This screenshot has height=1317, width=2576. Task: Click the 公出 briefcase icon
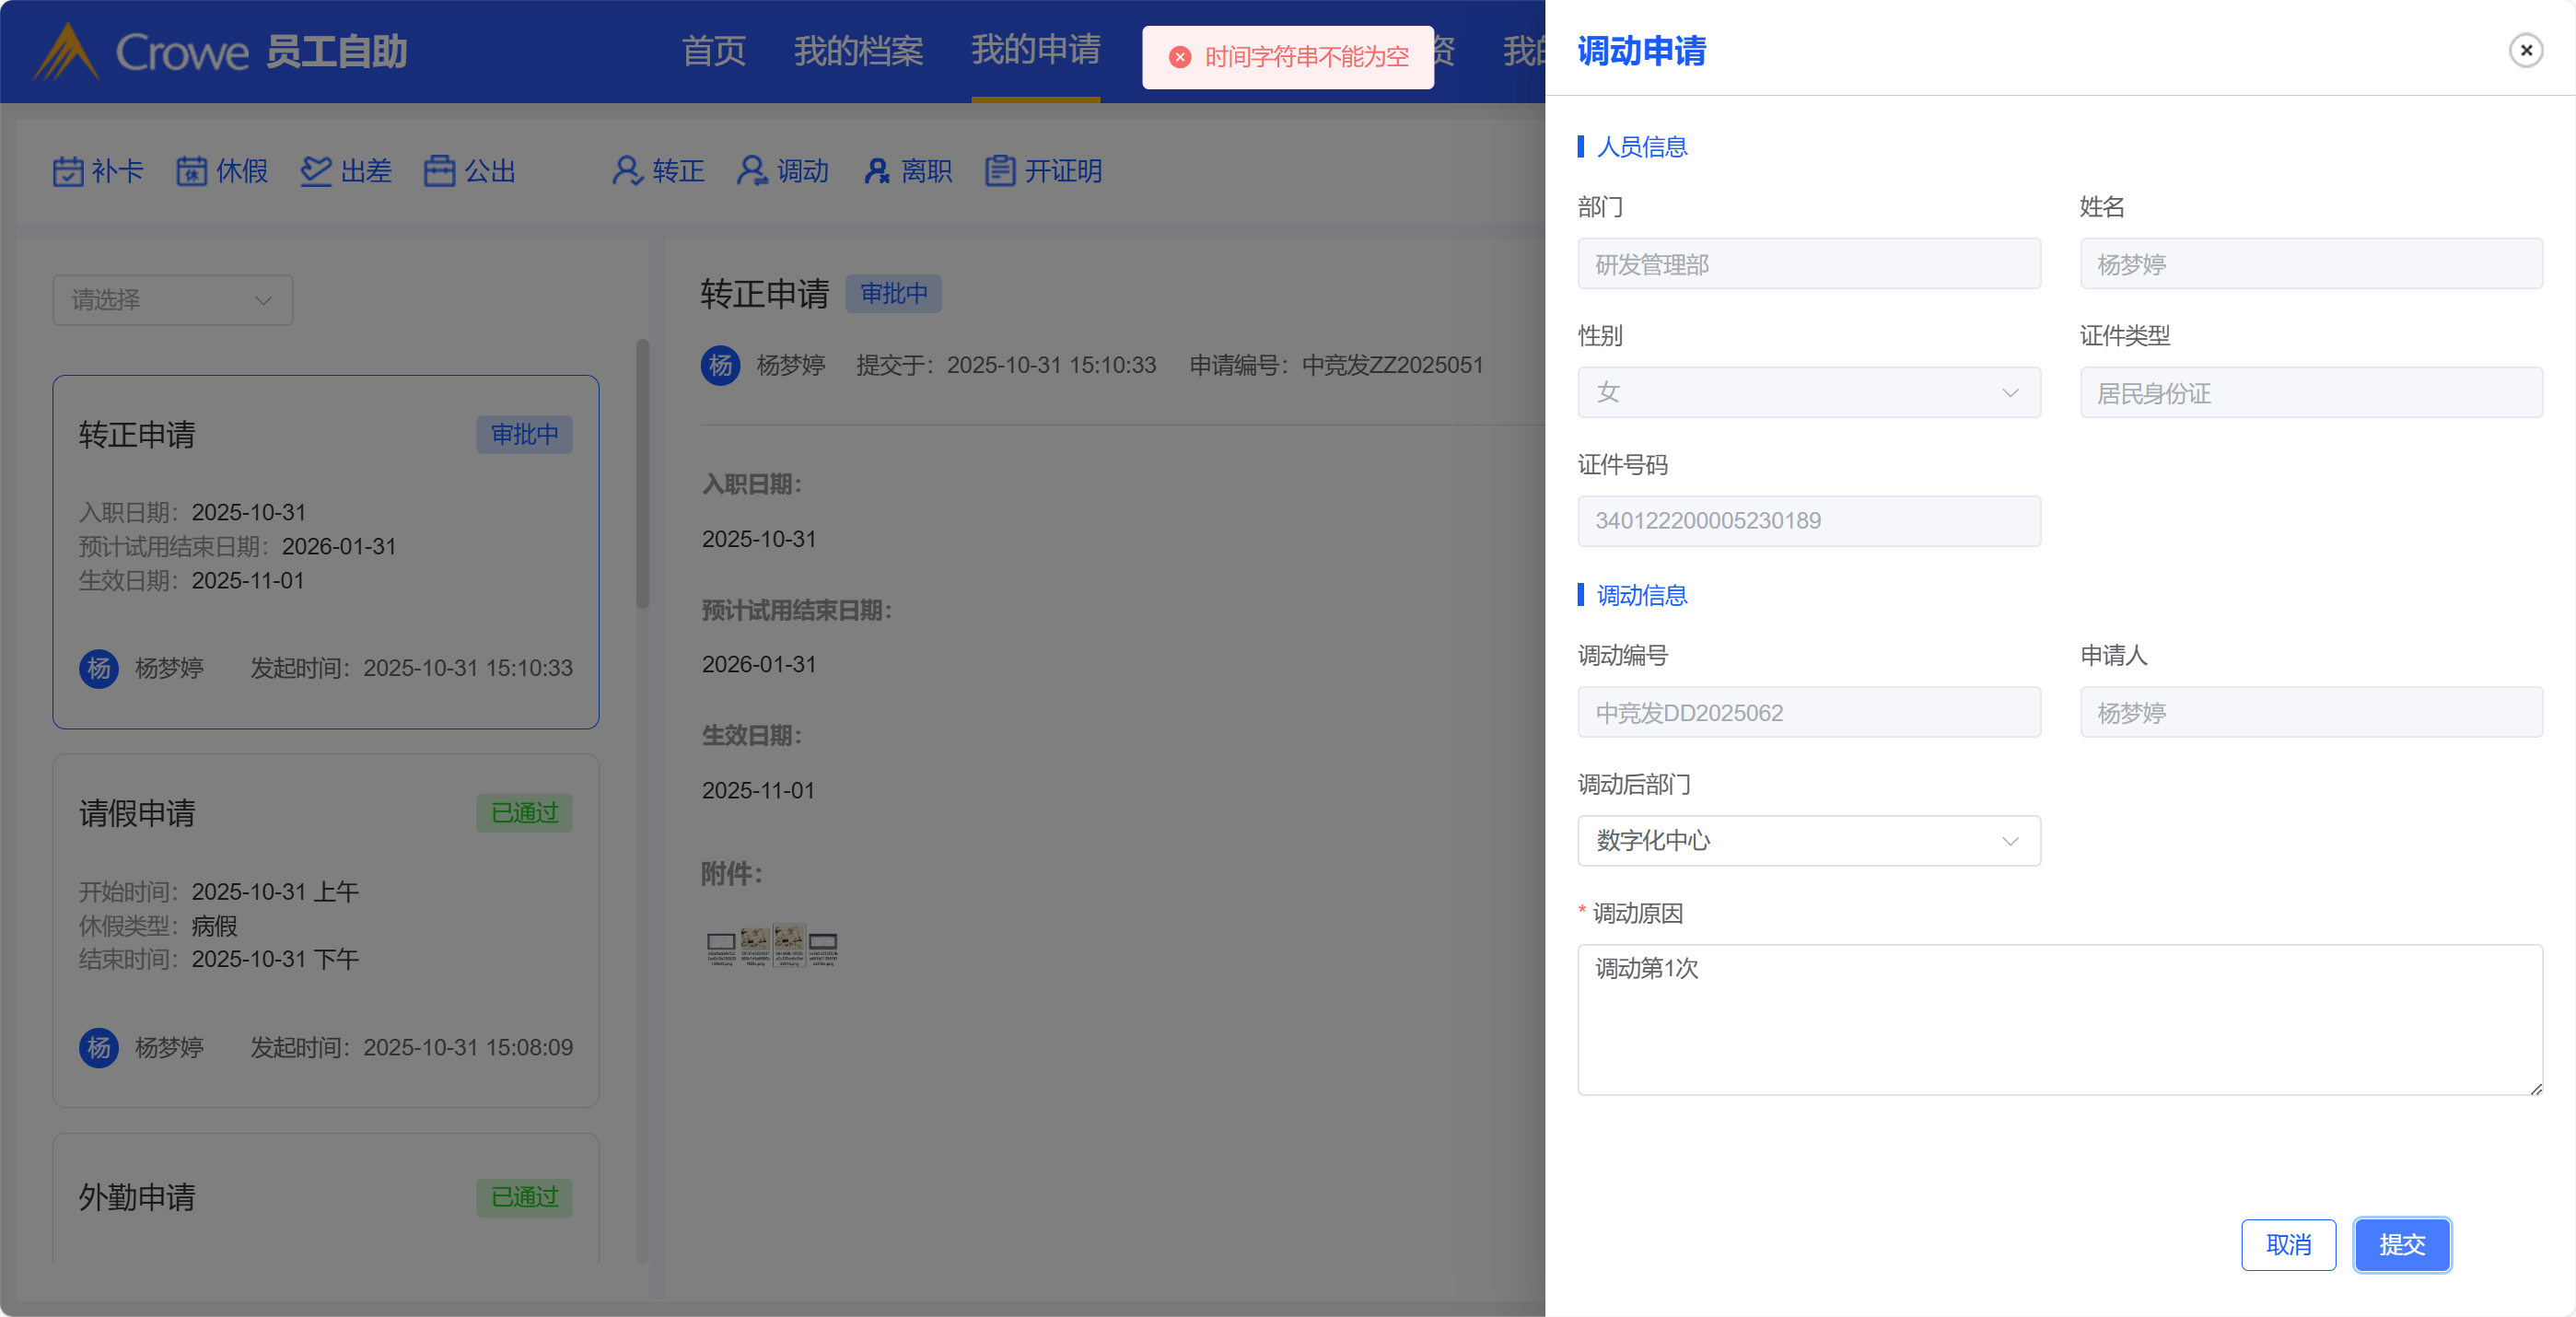click(x=439, y=171)
